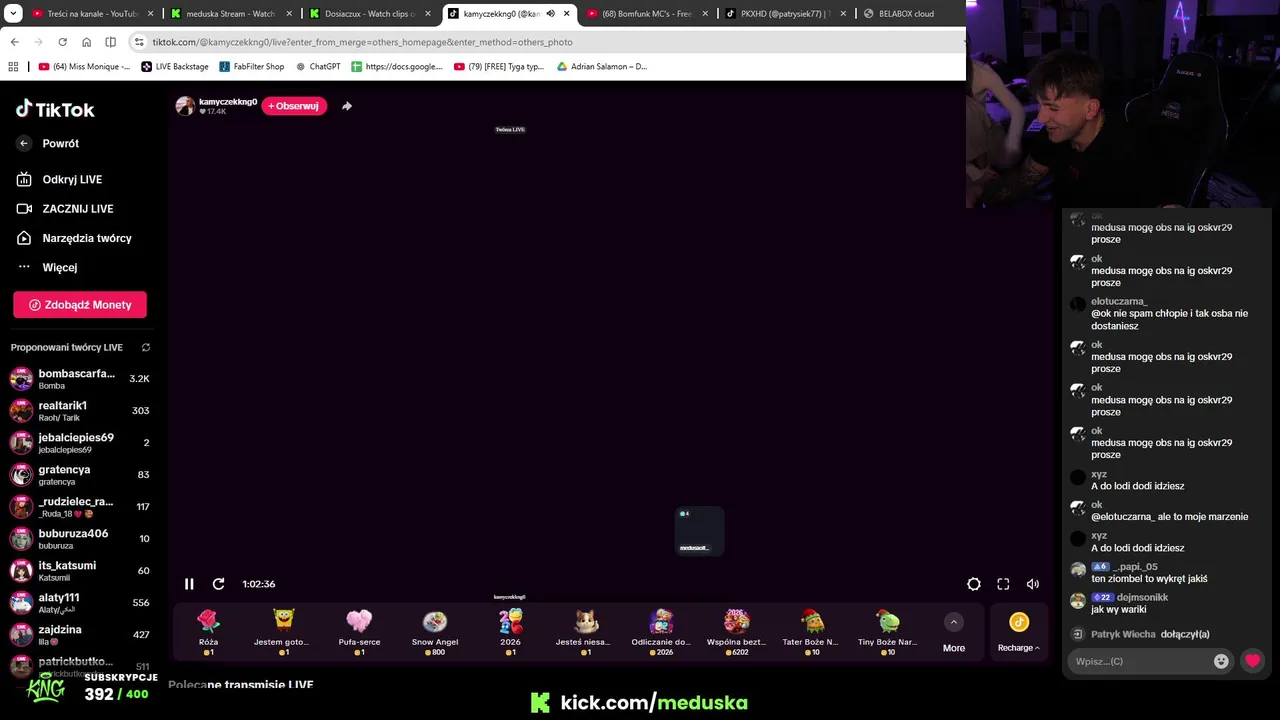This screenshot has width=1280, height=720.
Task: Switch to the Dosiaczux clips tab
Action: (x=370, y=14)
